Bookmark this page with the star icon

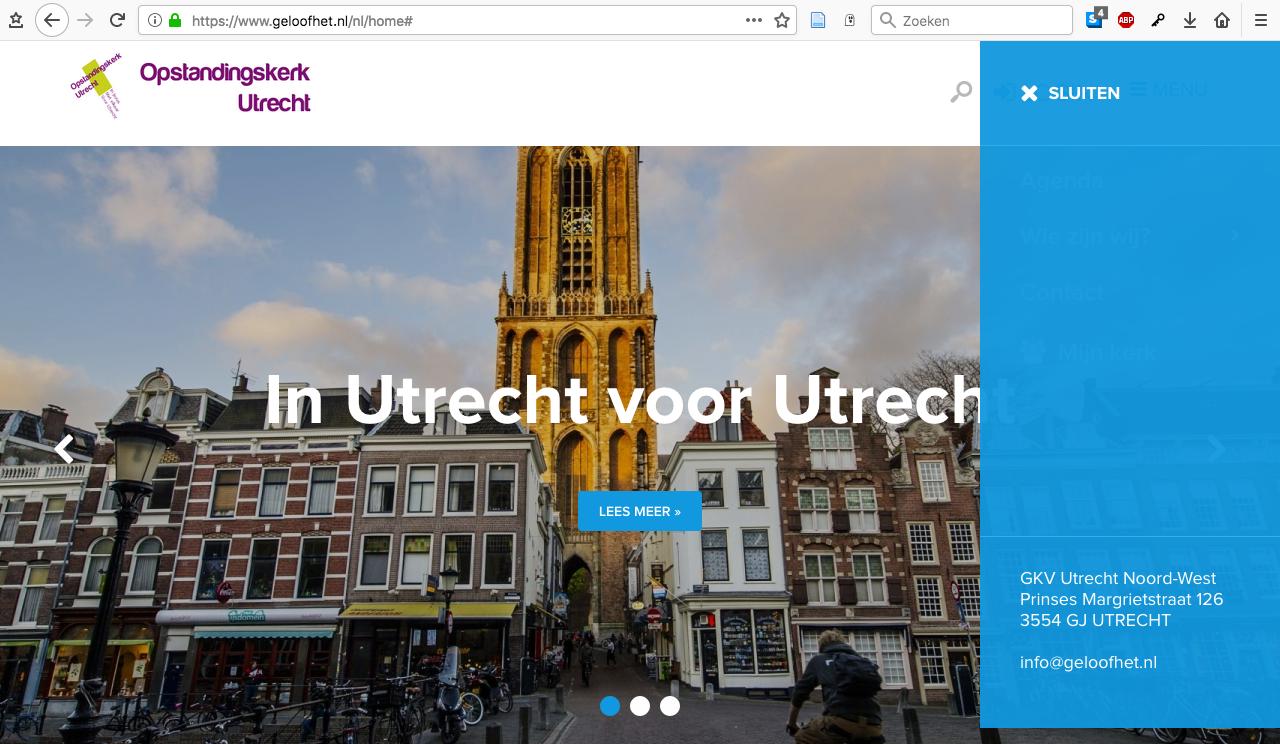[x=782, y=20]
